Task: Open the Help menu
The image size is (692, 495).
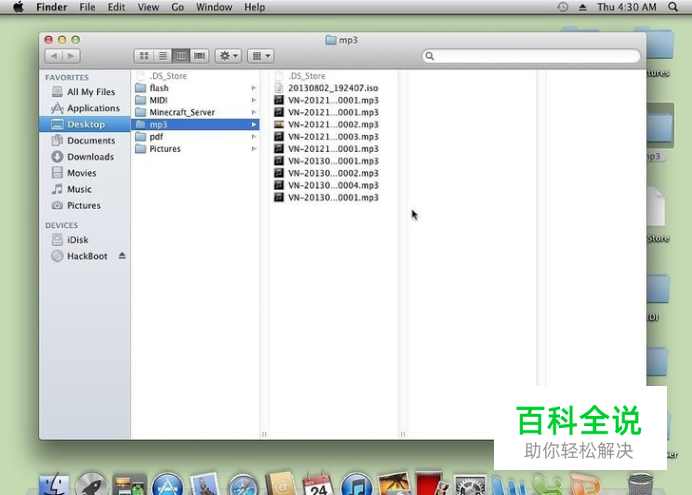Action: 255,7
